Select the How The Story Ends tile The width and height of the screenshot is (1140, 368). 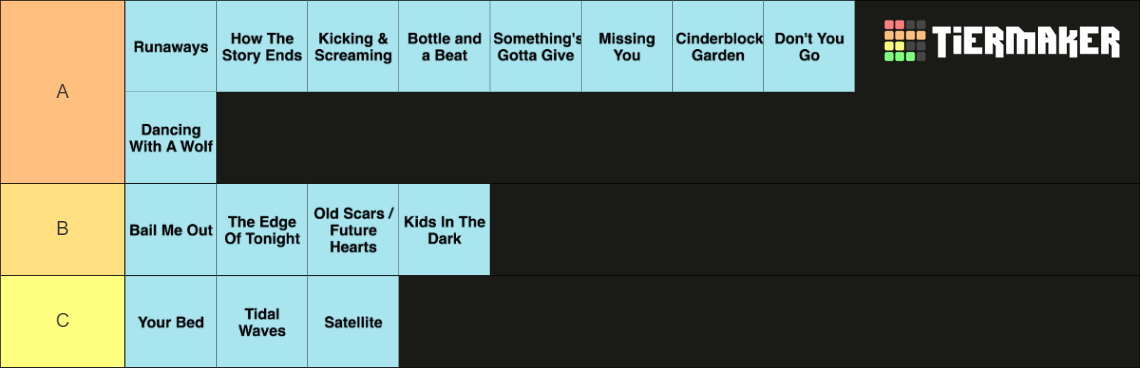[x=262, y=46]
